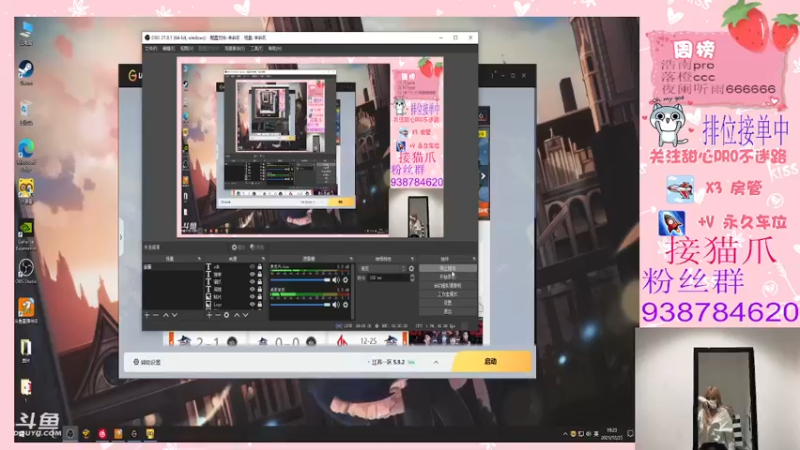Open auxiliary settings in the launcher window
The height and width of the screenshot is (450, 800).
[147, 362]
